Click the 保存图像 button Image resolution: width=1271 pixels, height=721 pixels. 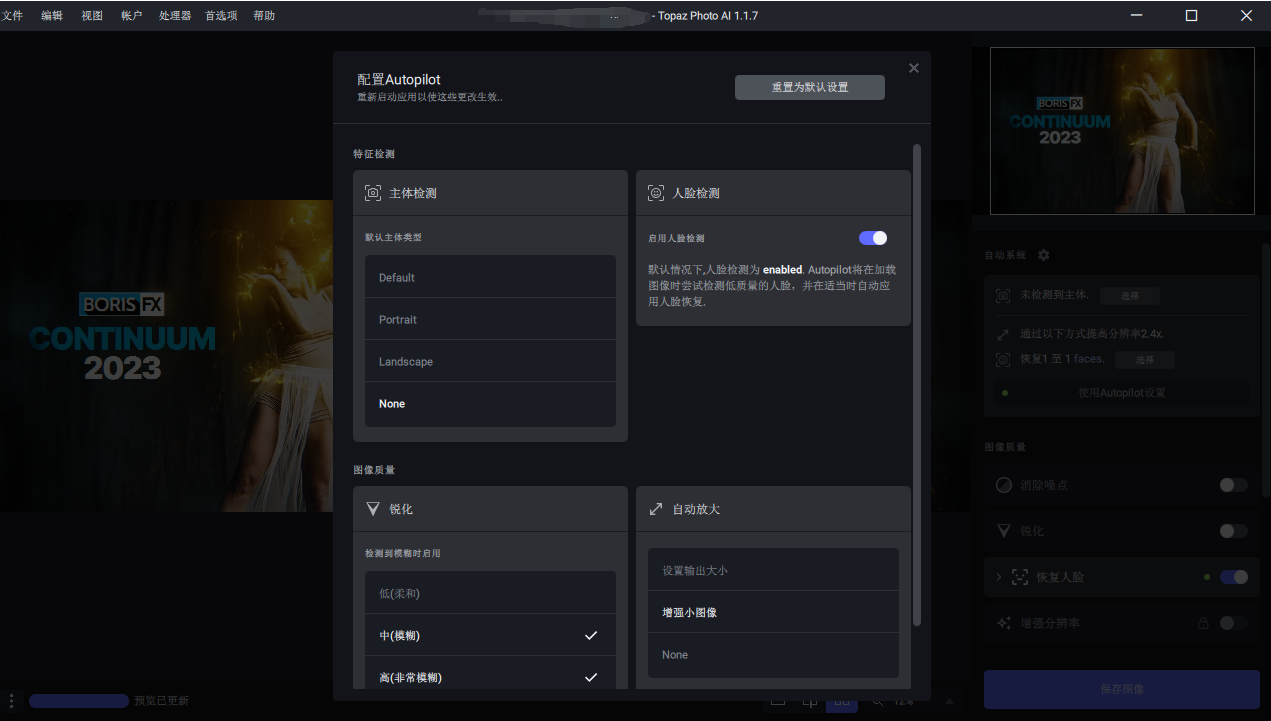(1122, 689)
